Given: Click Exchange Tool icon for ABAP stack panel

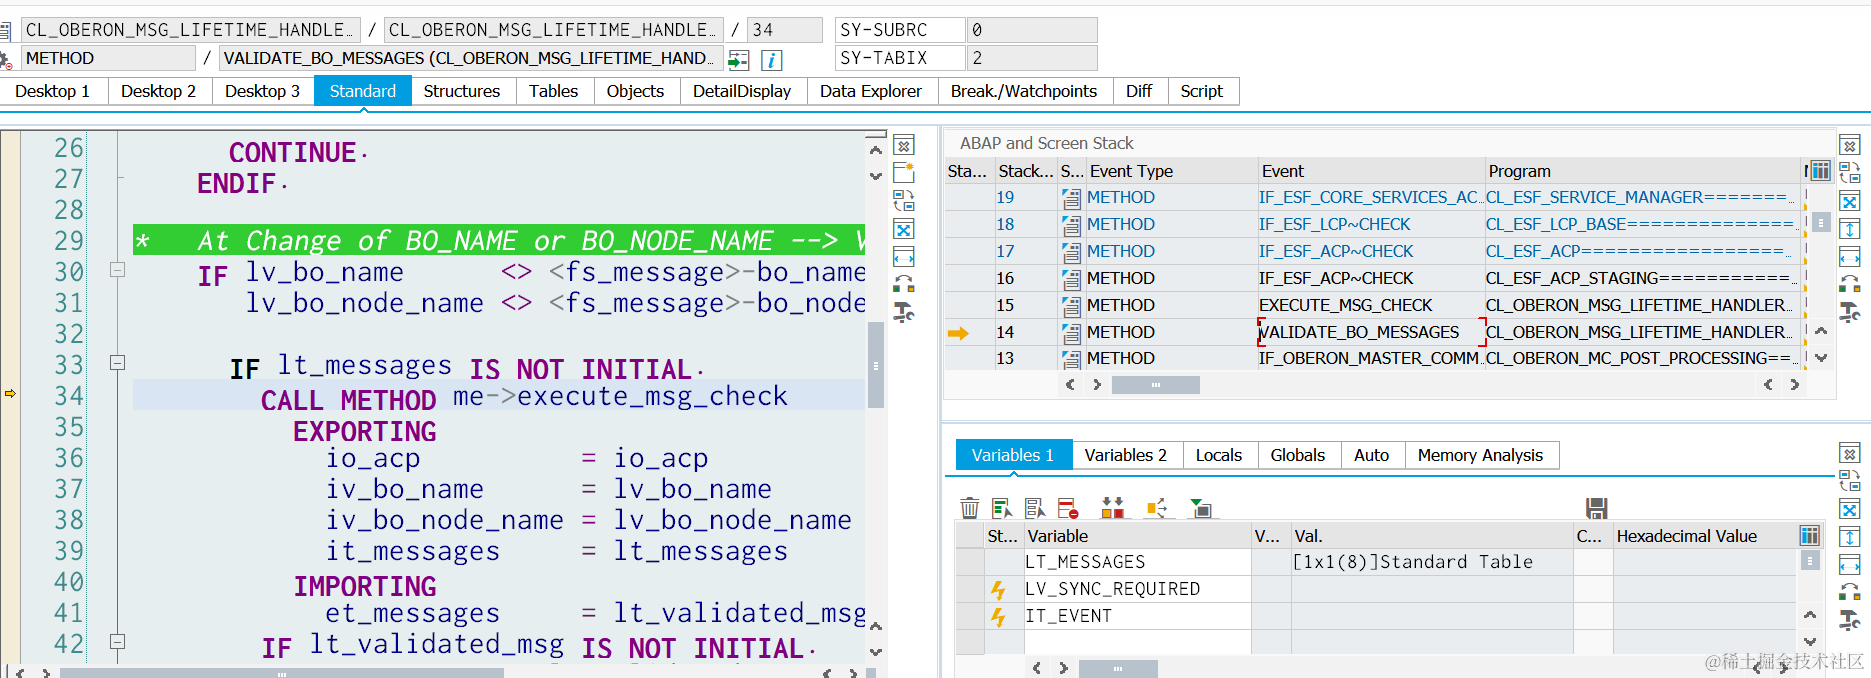Looking at the screenshot, I should [x=1850, y=172].
